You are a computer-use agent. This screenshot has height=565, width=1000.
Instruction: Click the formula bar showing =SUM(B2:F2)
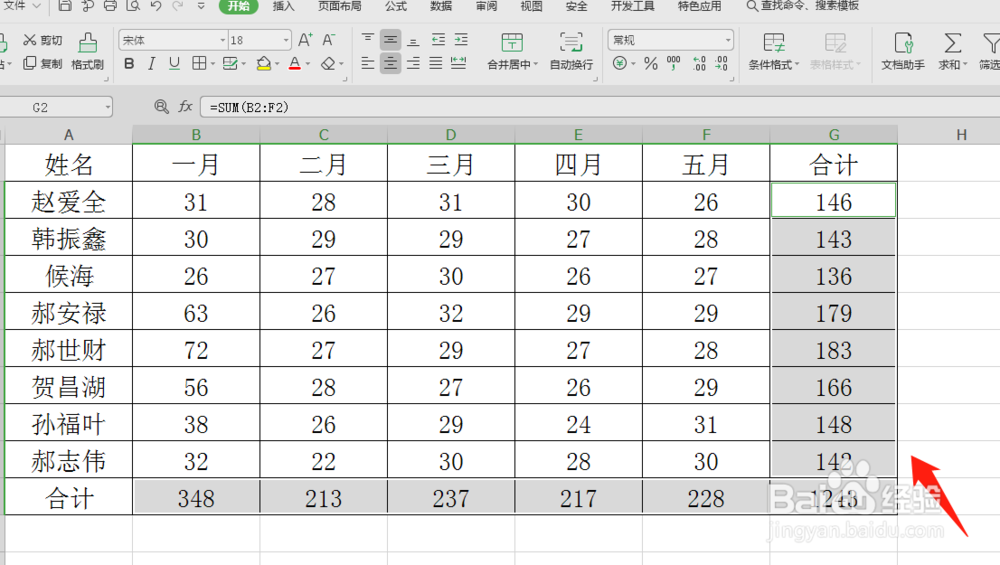click(599, 107)
